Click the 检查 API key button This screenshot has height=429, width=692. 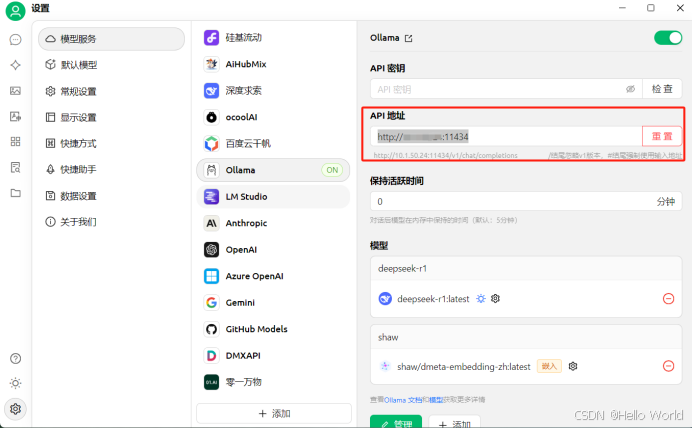662,89
